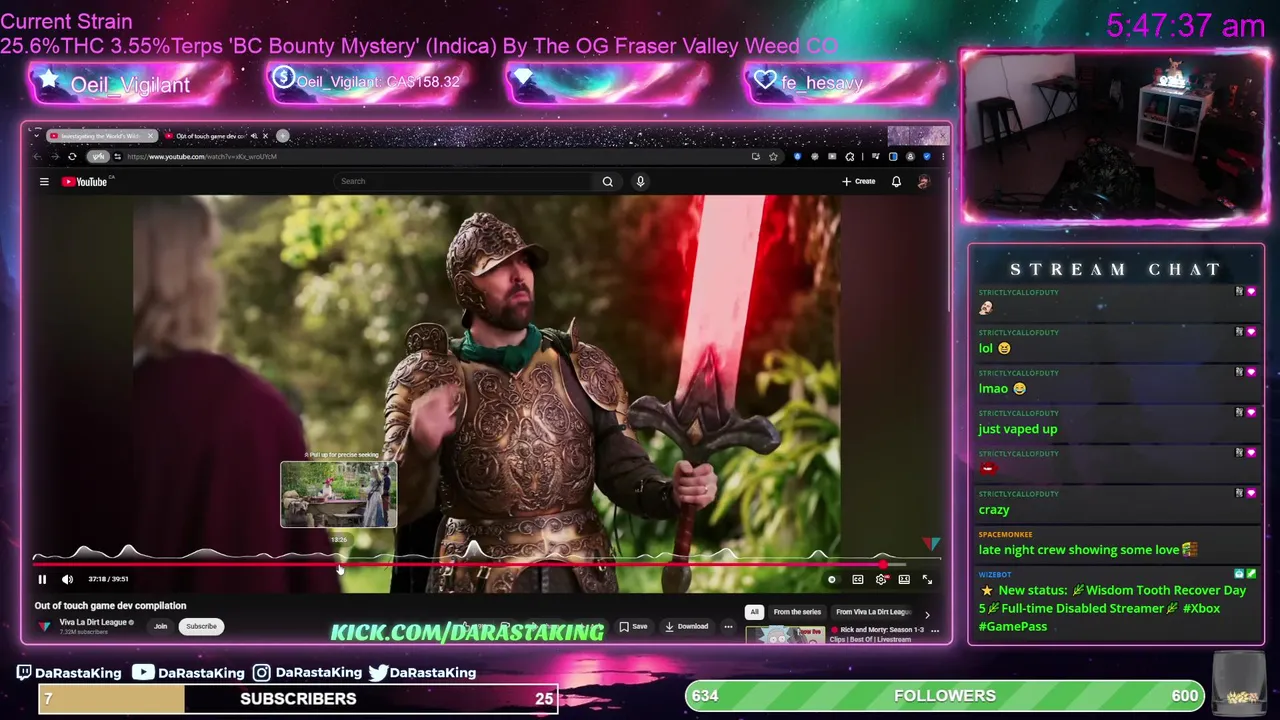Screen dimensions: 1280x720
Task: Switch to theater mode view
Action: [904, 579]
